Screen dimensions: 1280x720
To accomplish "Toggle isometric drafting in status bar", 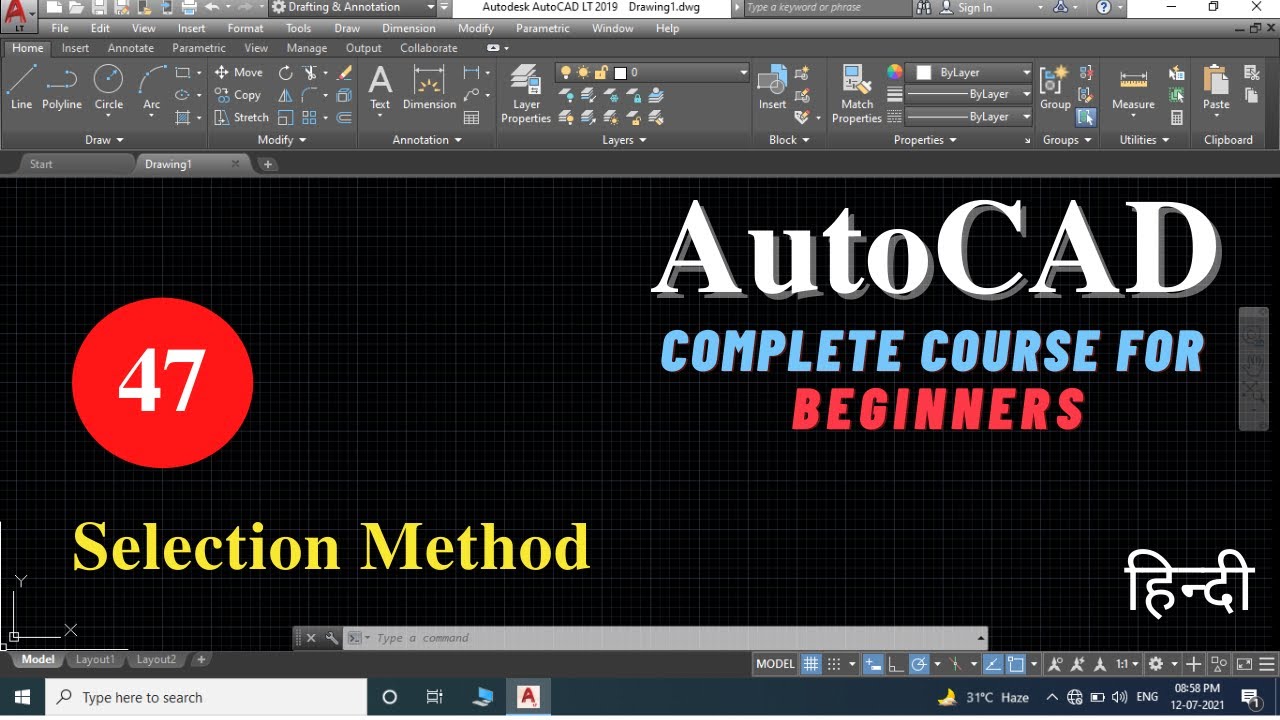I will [x=957, y=664].
